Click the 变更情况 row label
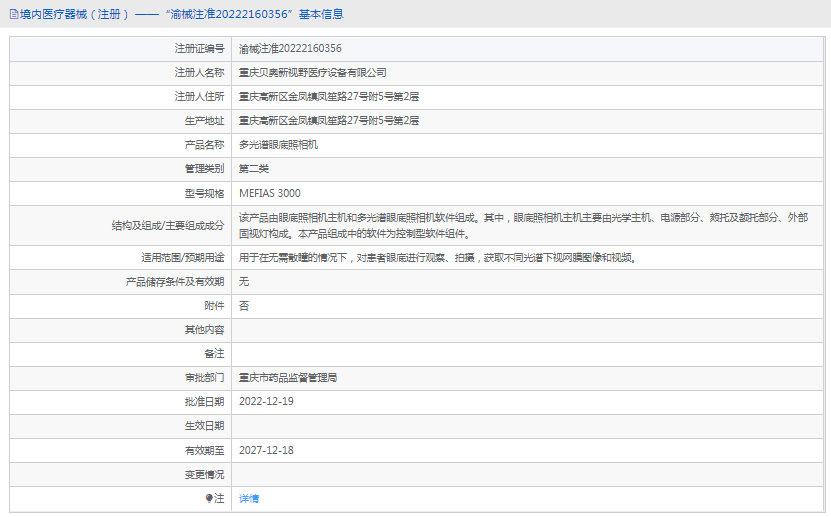Screen dimensions: 831x517 coord(204,474)
